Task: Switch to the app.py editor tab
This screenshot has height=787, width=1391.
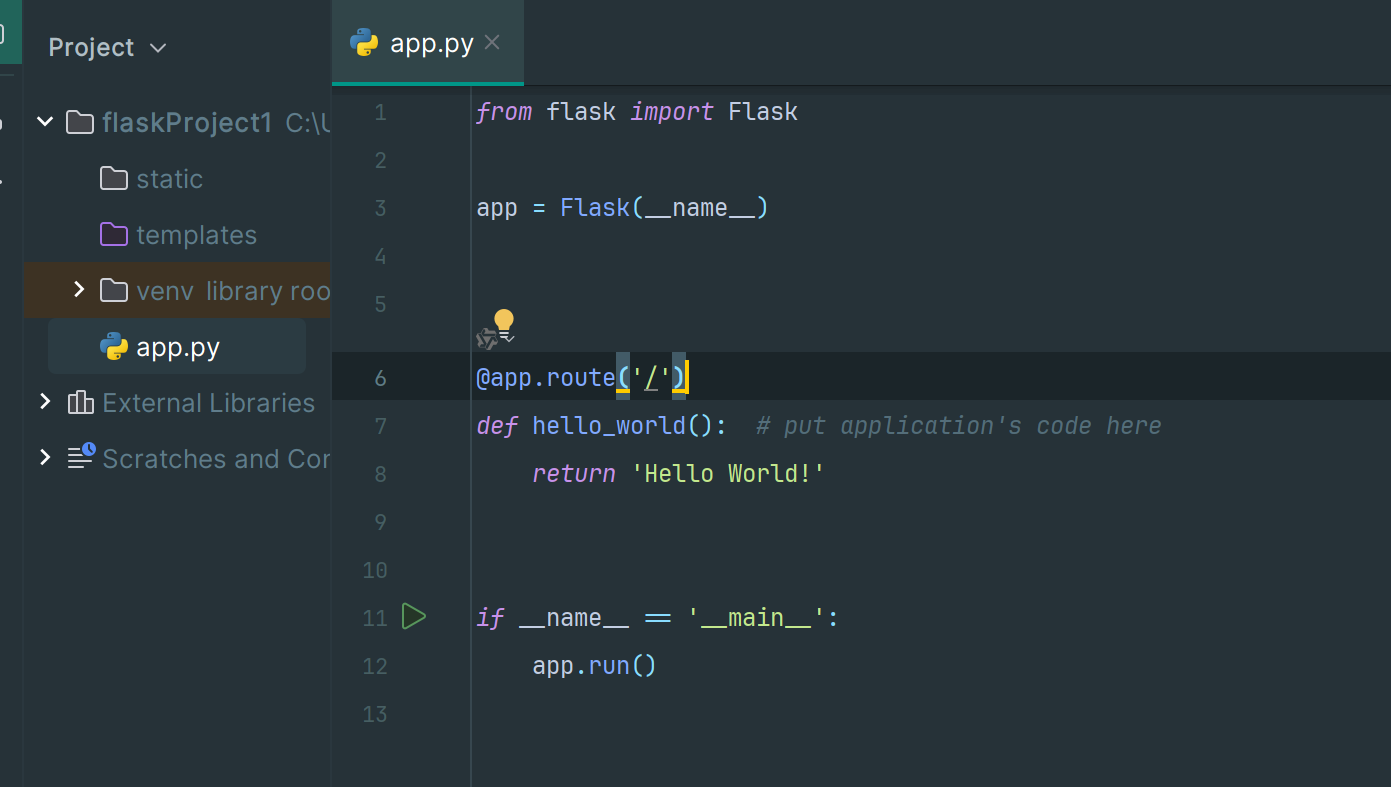Action: 430,43
